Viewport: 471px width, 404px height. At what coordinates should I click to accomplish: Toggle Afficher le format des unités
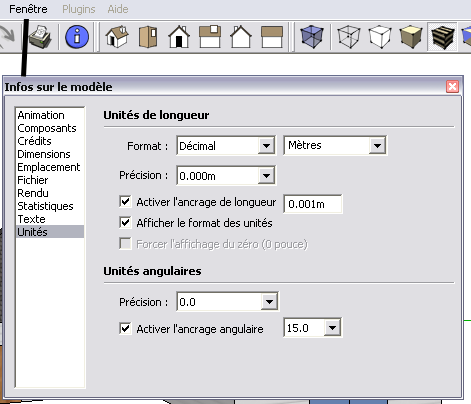[125, 222]
